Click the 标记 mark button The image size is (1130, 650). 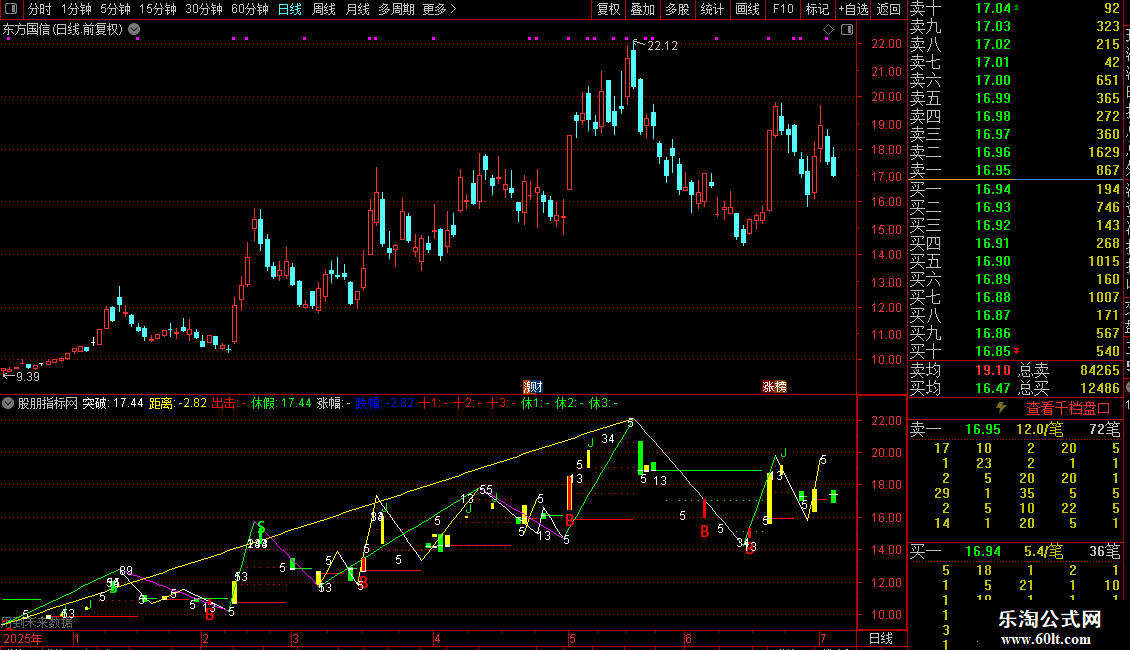[817, 9]
